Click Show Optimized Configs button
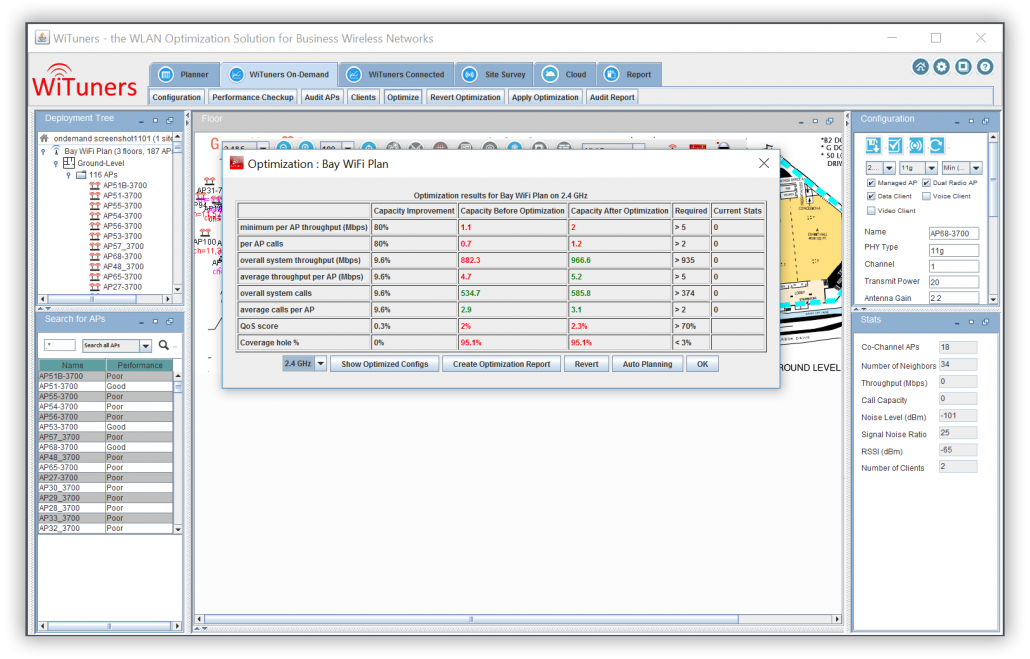The height and width of the screenshot is (659, 1030). (x=384, y=364)
